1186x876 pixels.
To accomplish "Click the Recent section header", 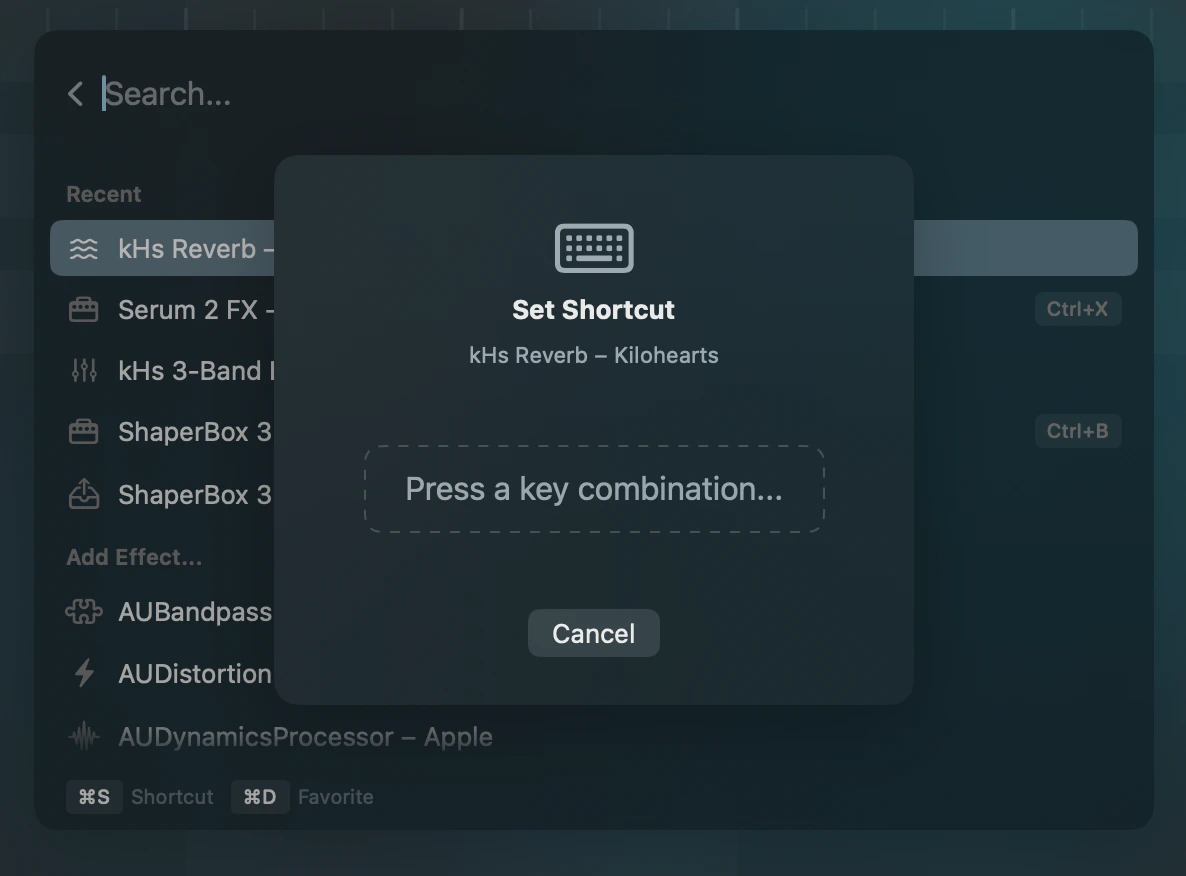I will click(x=104, y=194).
